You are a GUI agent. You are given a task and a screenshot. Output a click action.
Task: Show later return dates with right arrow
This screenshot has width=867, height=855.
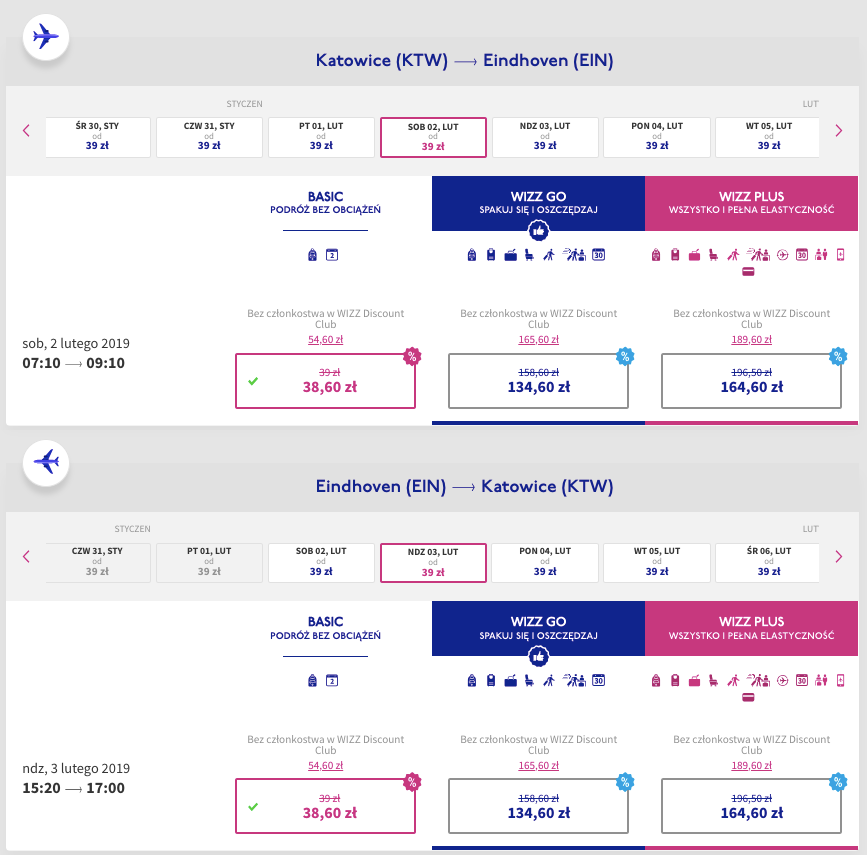[838, 556]
